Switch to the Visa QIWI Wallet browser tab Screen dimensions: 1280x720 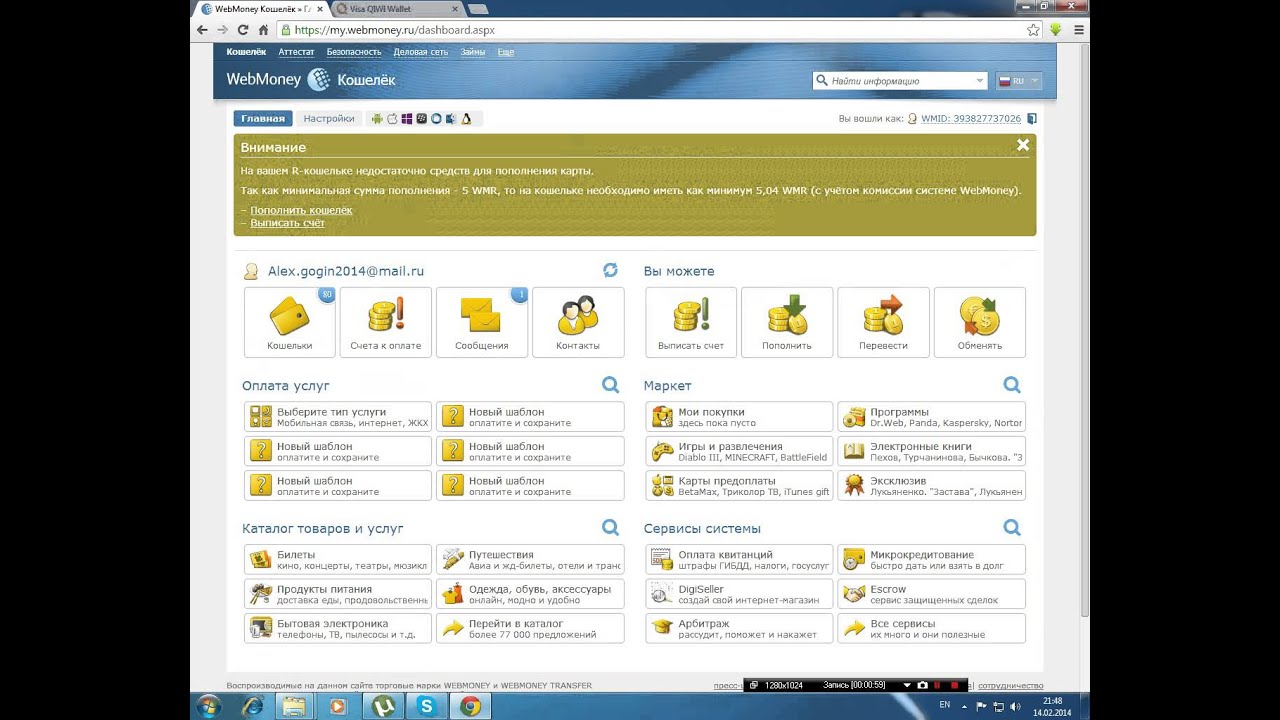click(397, 8)
